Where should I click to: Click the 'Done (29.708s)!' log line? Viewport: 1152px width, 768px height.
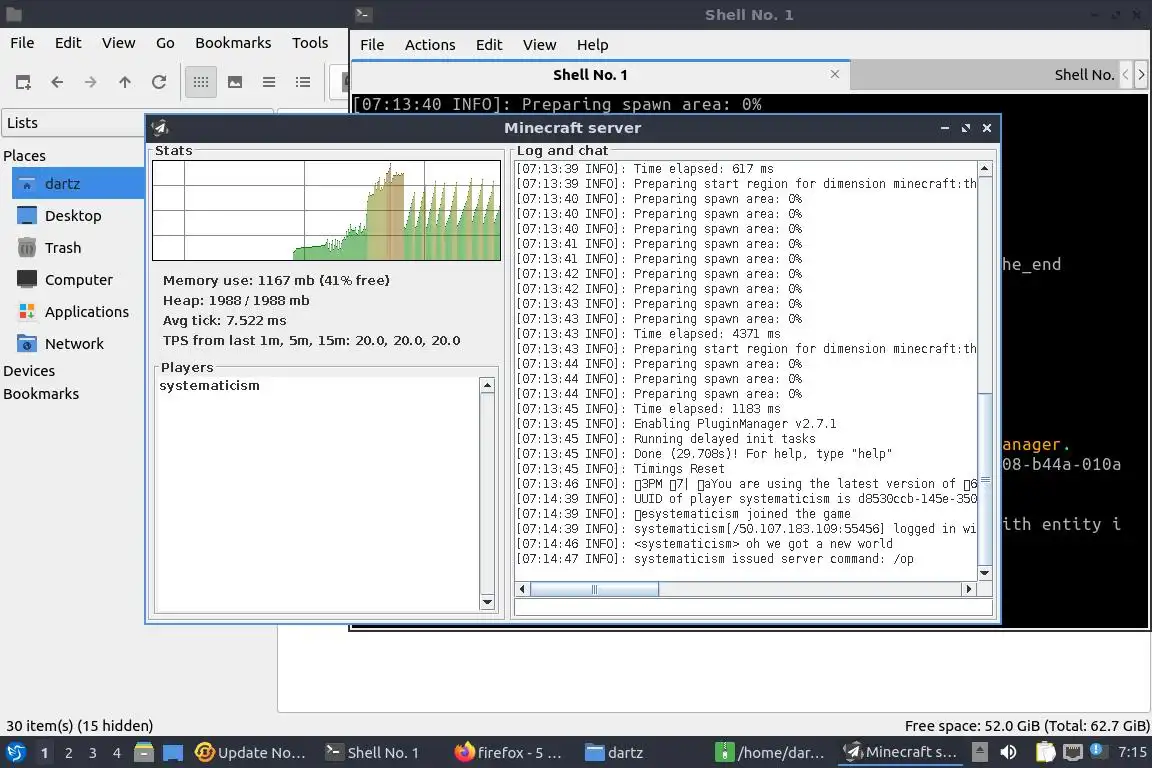click(704, 453)
